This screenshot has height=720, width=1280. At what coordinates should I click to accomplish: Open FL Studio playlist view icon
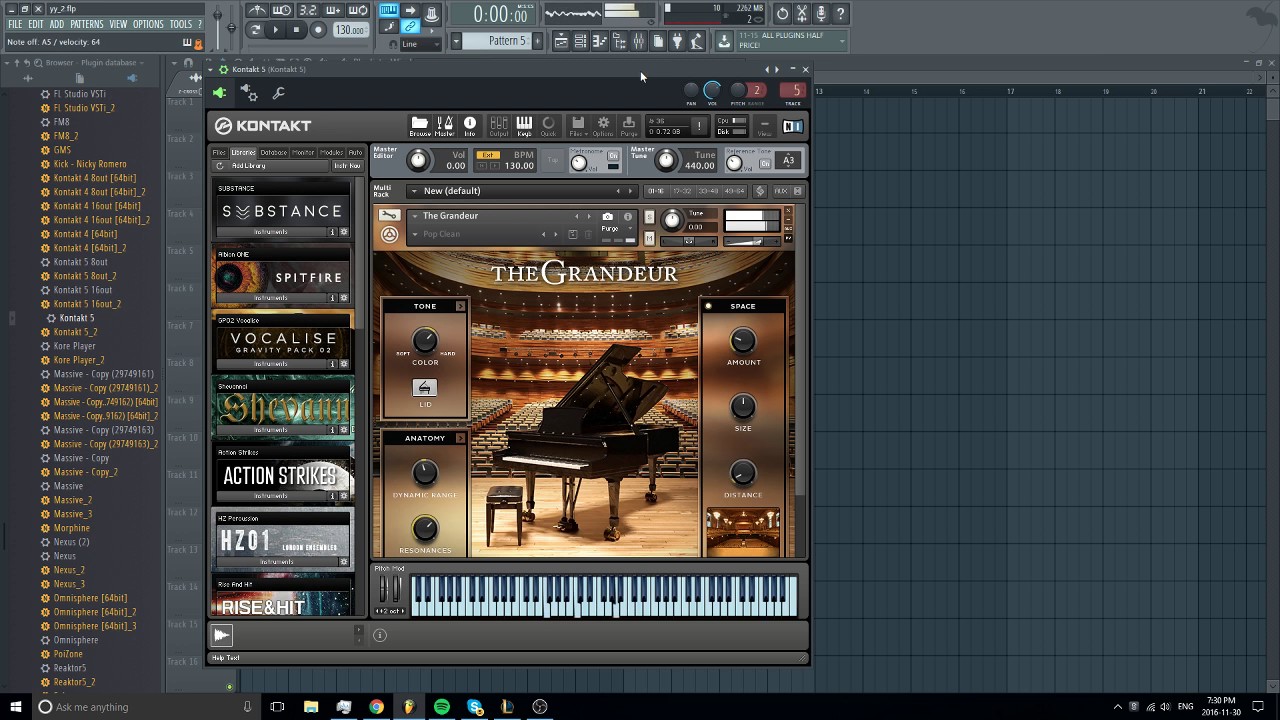tap(561, 41)
